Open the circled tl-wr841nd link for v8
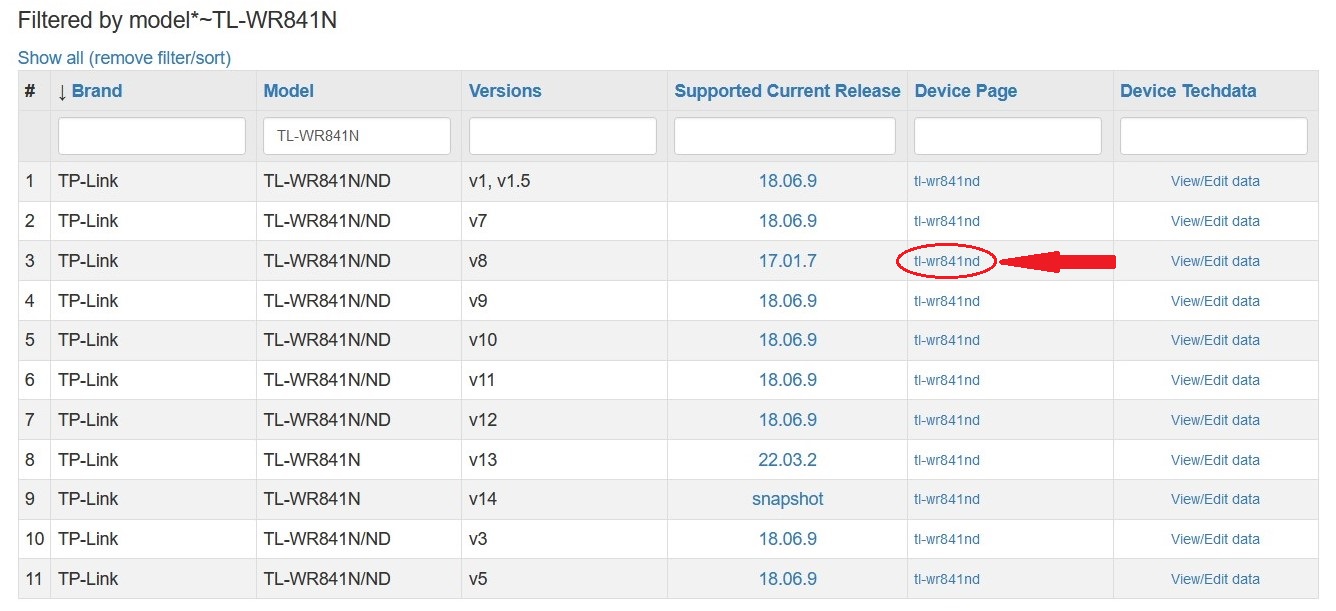1336x611 pixels. (946, 261)
